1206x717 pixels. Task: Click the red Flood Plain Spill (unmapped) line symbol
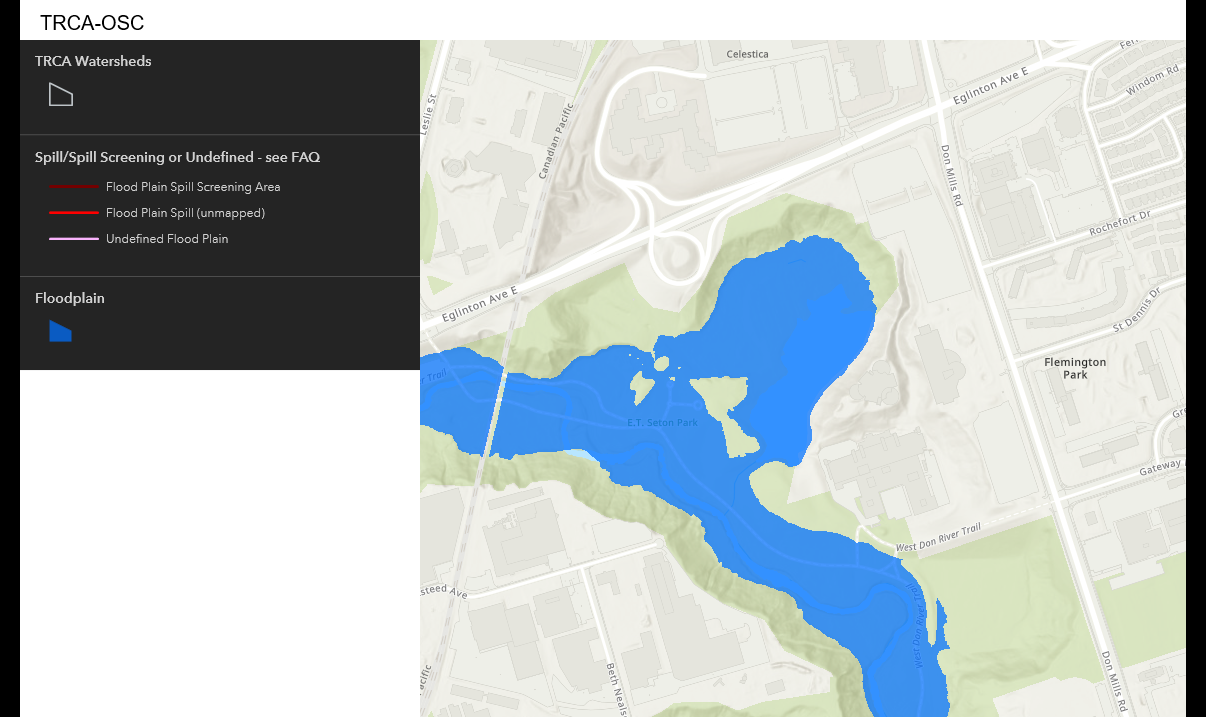[x=74, y=213]
